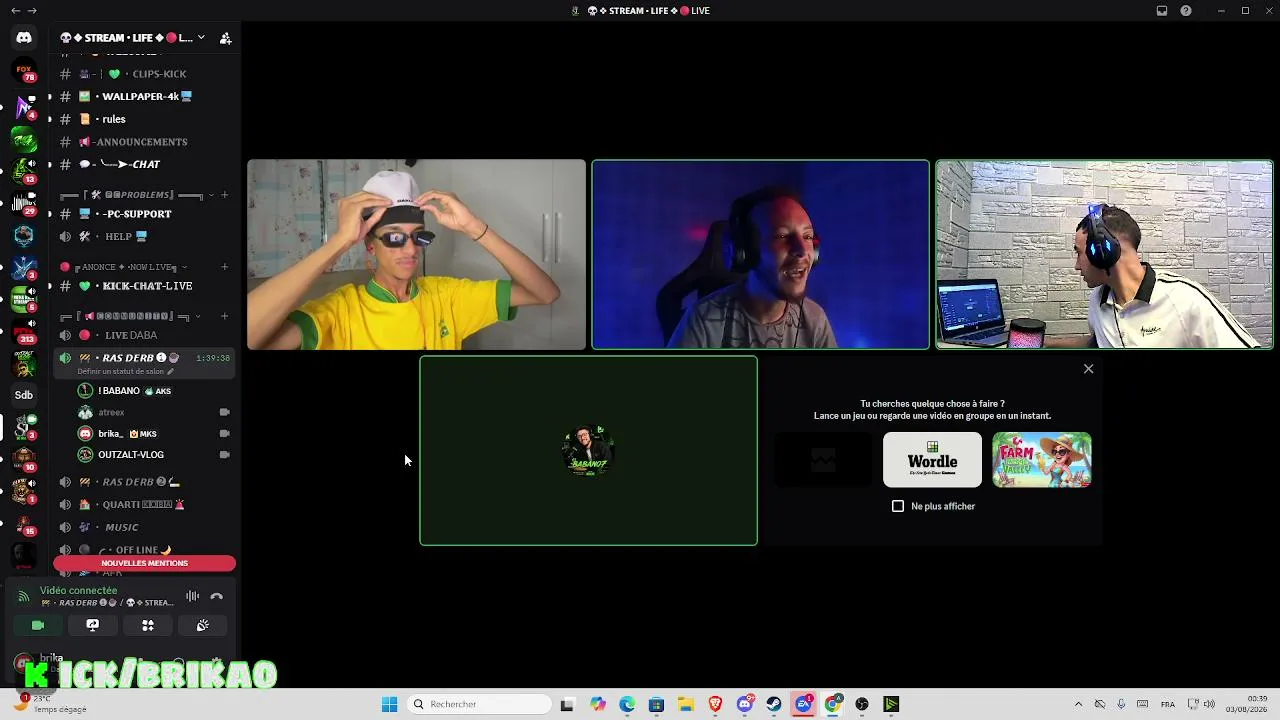Select user atreex in voice list
Viewport: 1280px width, 720px height.
pos(153,412)
